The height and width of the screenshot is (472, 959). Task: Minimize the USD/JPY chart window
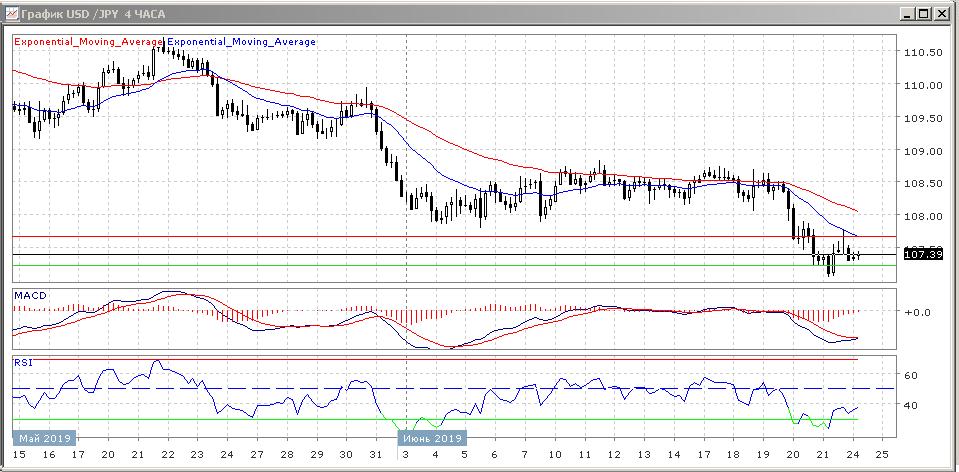click(x=907, y=14)
